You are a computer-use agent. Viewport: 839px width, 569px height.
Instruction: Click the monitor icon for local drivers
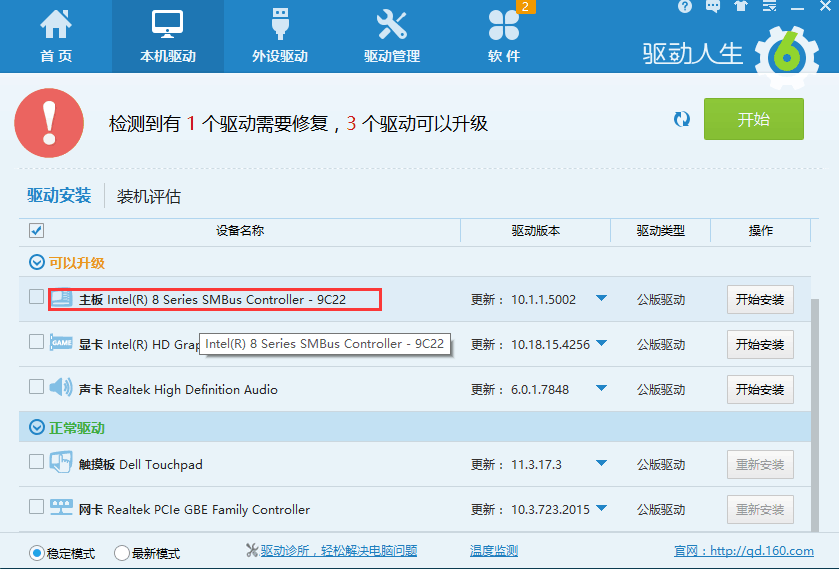click(x=167, y=24)
